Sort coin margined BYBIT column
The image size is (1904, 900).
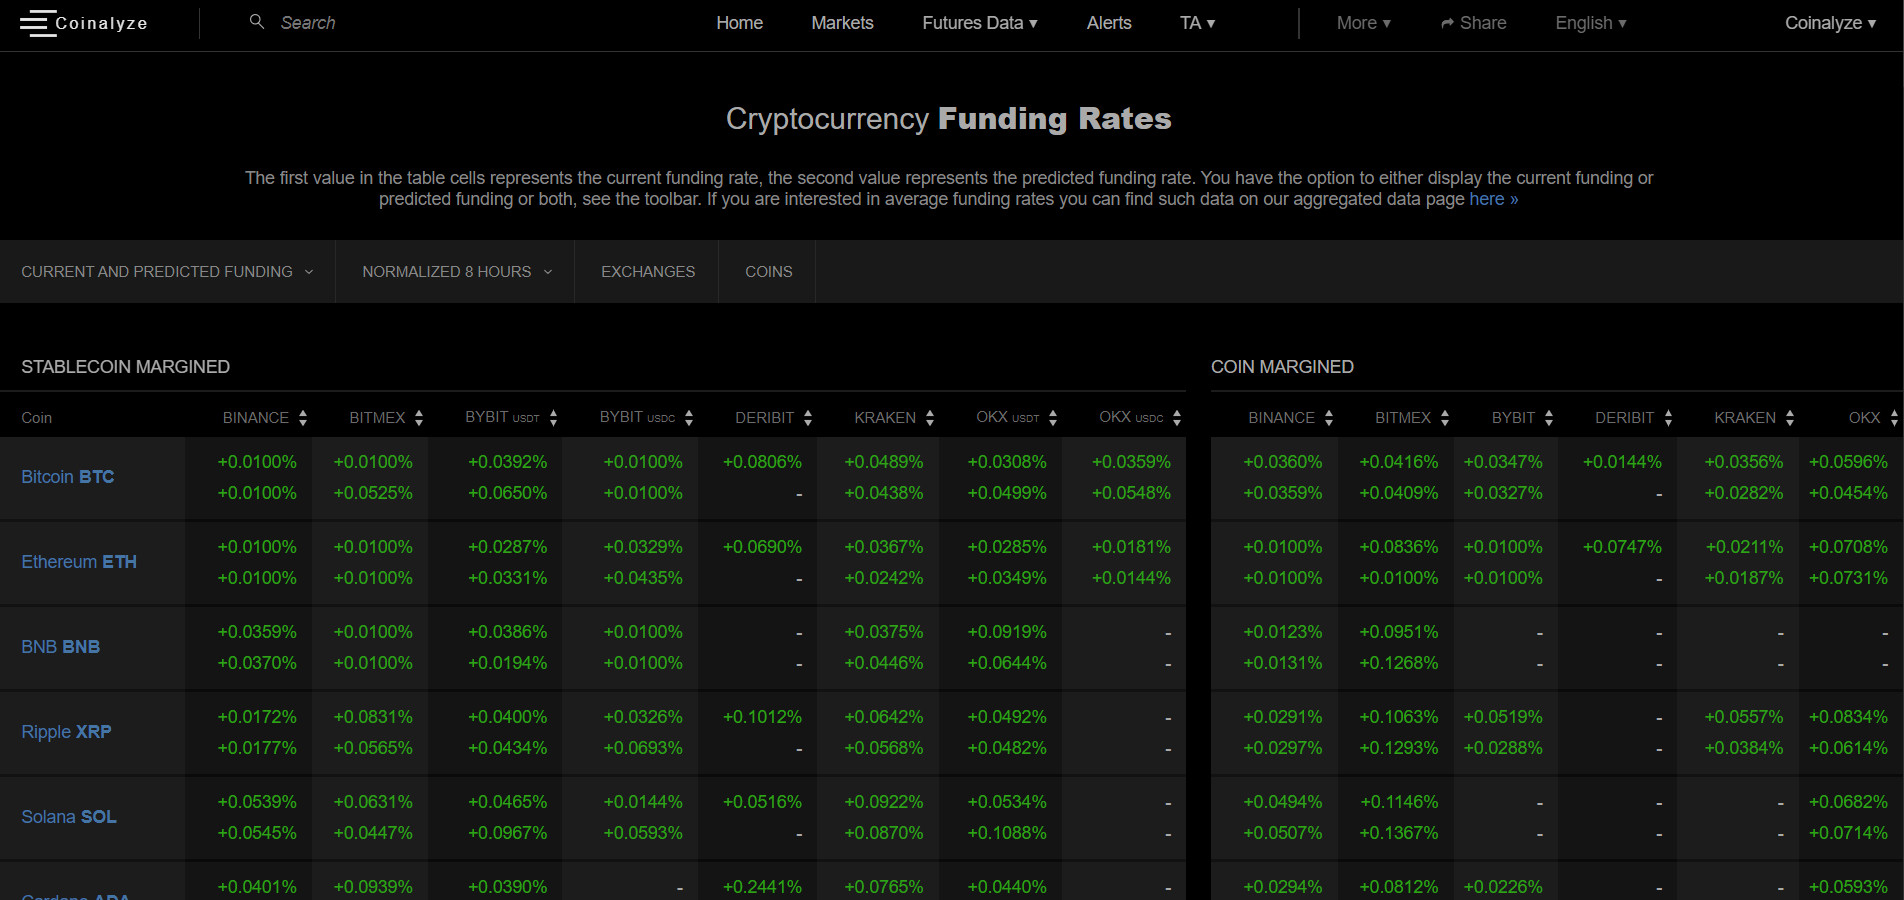click(x=1549, y=418)
